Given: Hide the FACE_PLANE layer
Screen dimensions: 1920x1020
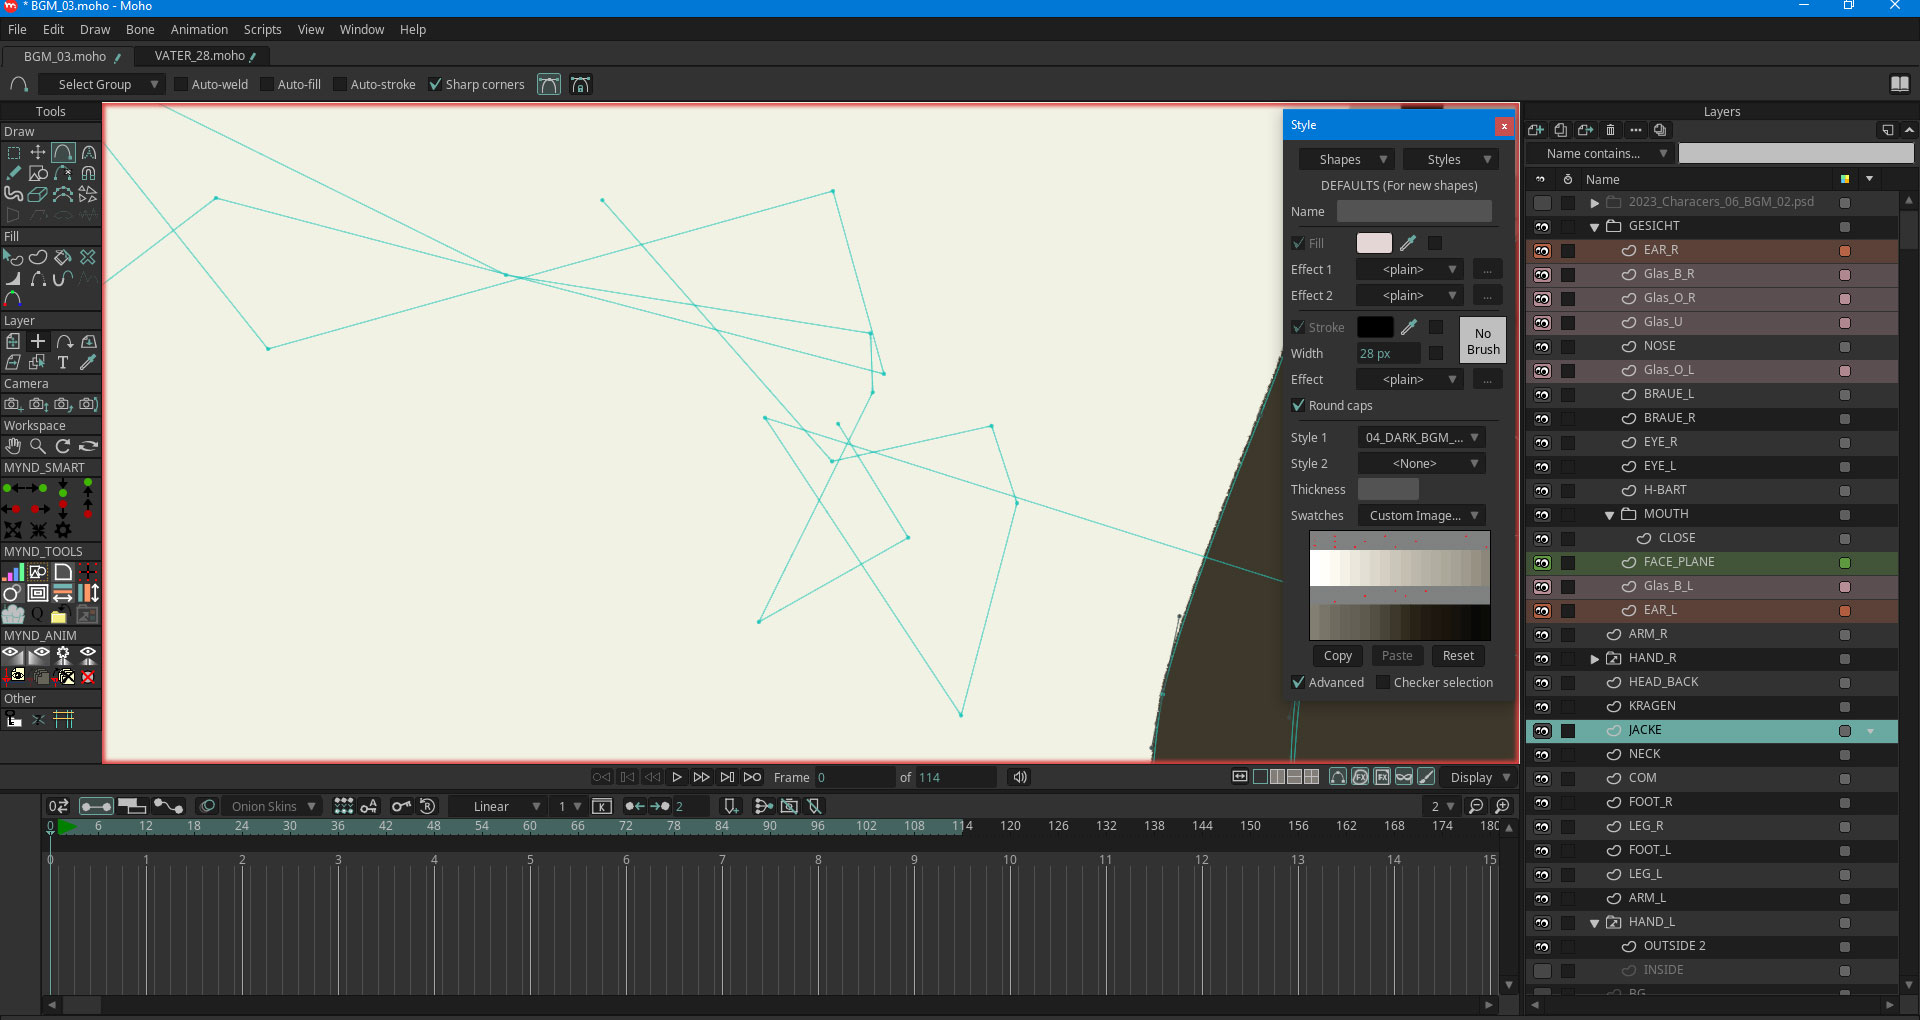Looking at the screenshot, I should (x=1542, y=562).
